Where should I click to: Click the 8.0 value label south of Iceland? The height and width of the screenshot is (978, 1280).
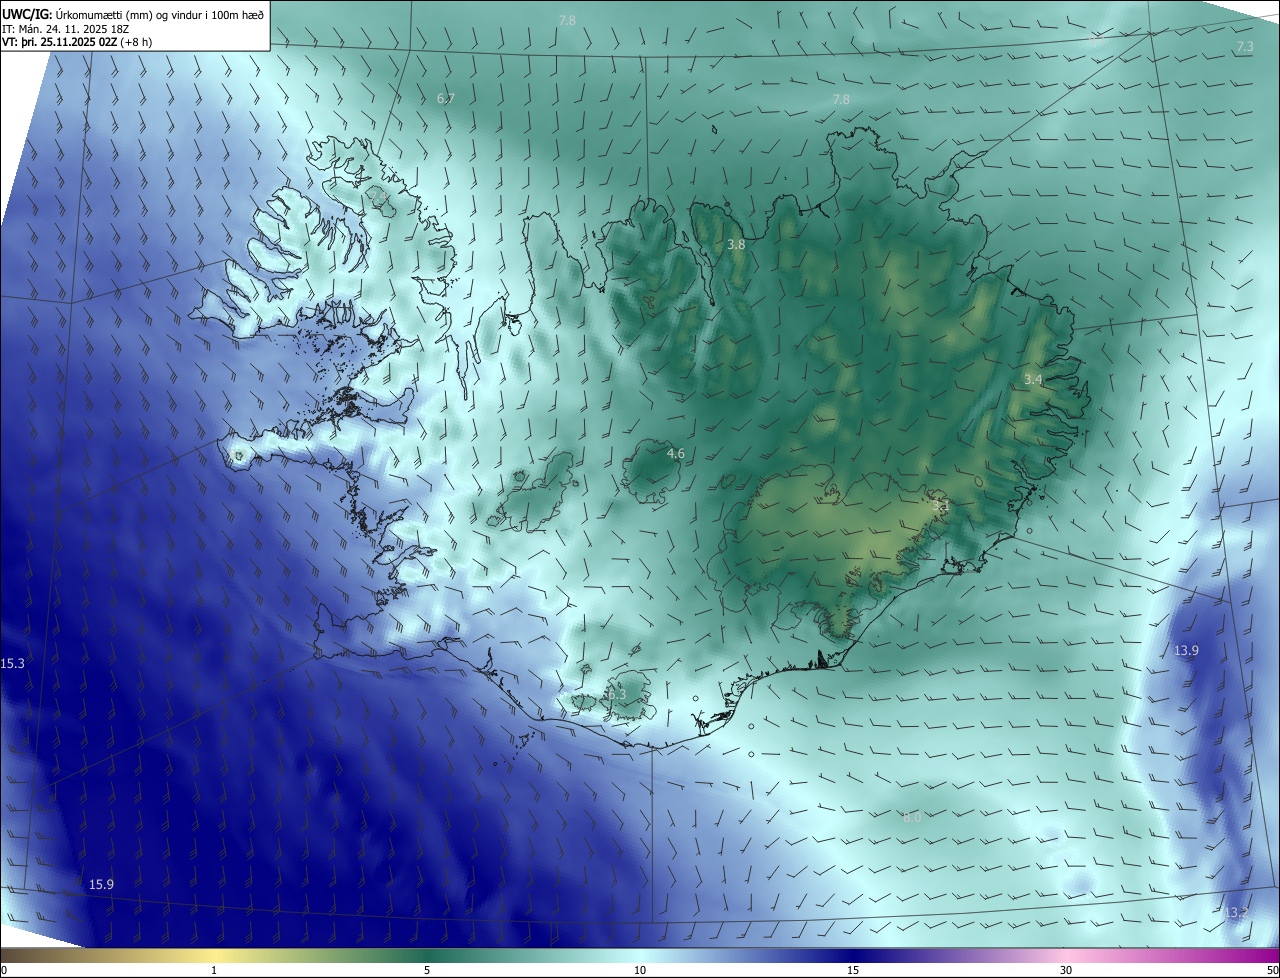click(x=912, y=817)
